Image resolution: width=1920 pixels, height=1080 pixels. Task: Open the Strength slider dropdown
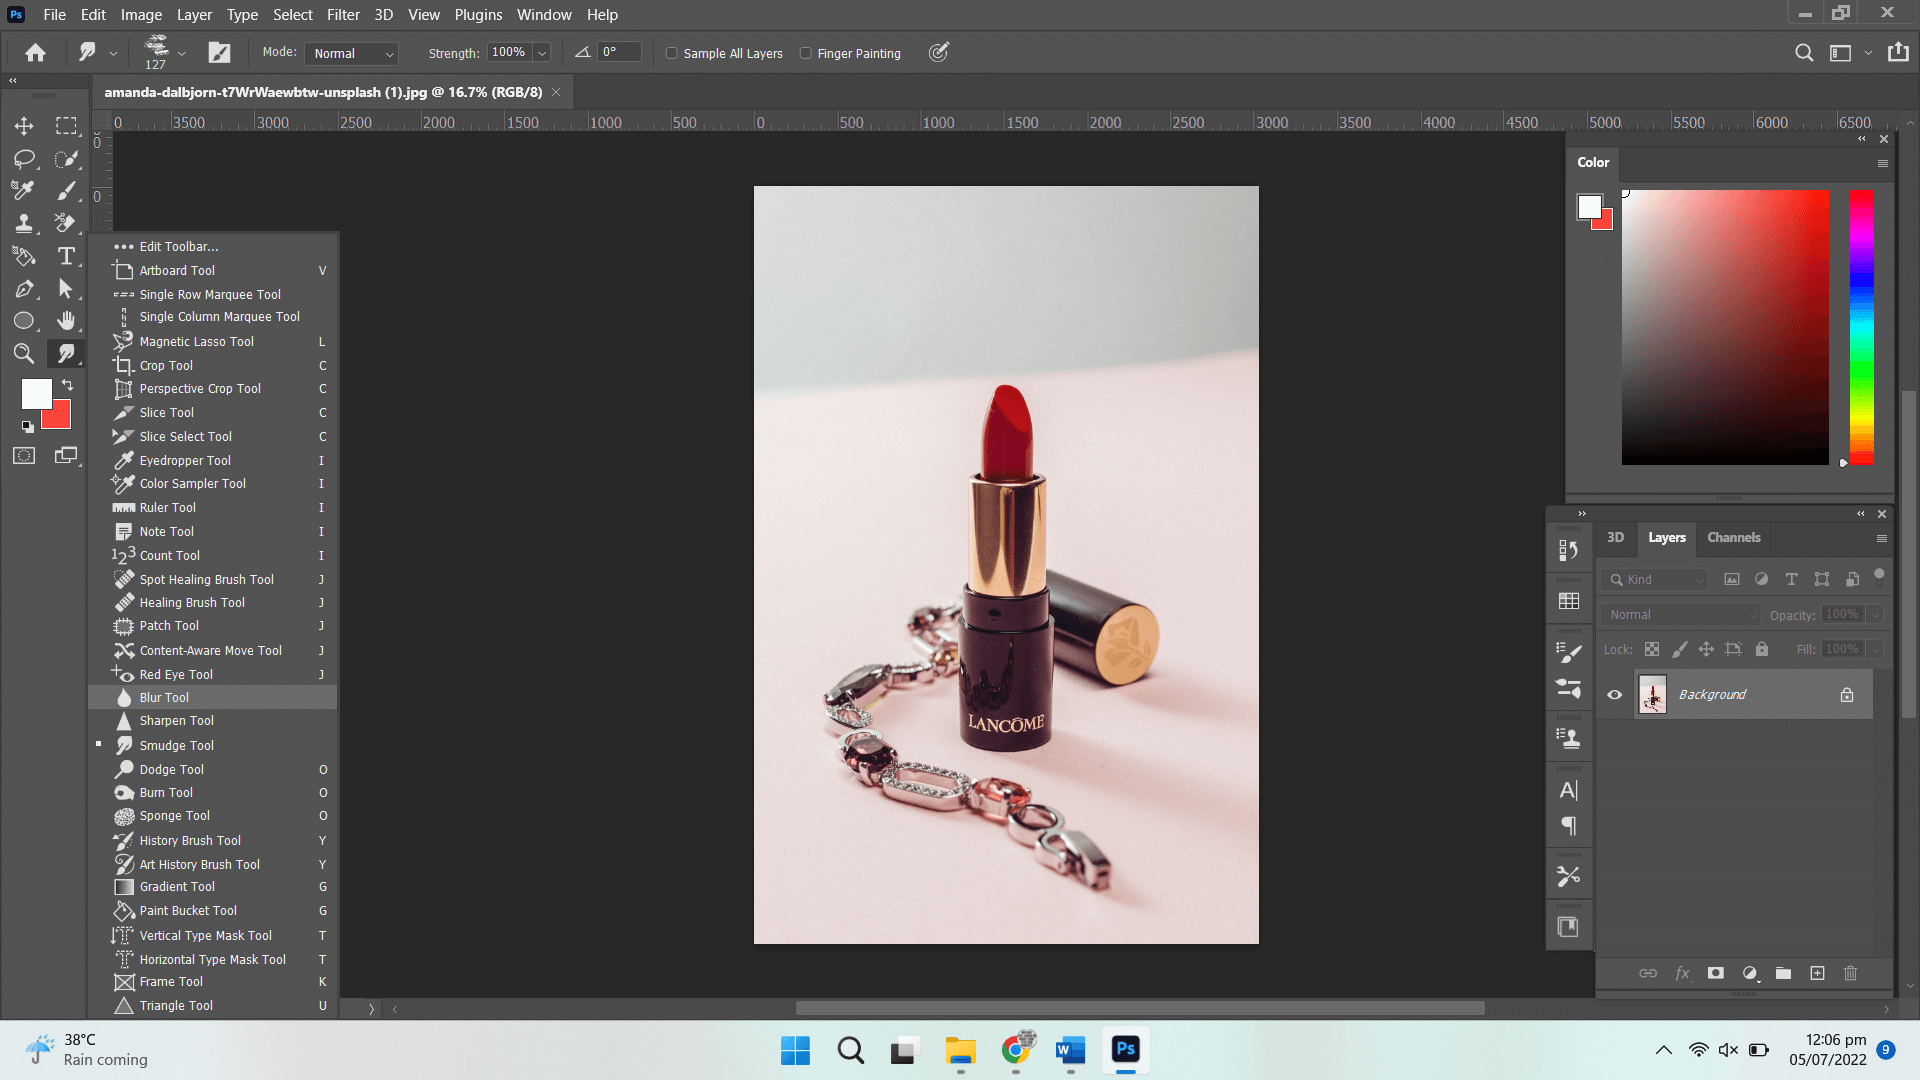pyautogui.click(x=542, y=53)
